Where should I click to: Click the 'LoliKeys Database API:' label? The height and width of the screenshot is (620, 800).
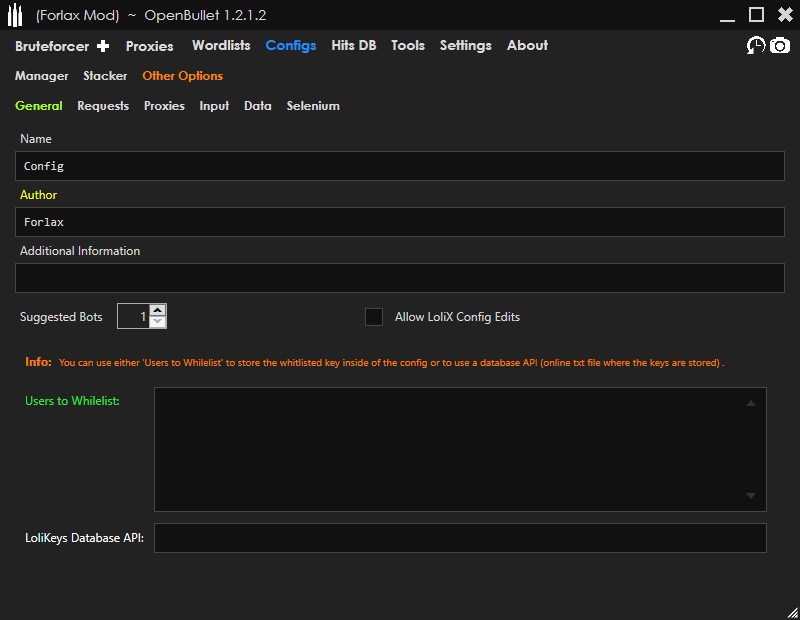click(84, 538)
